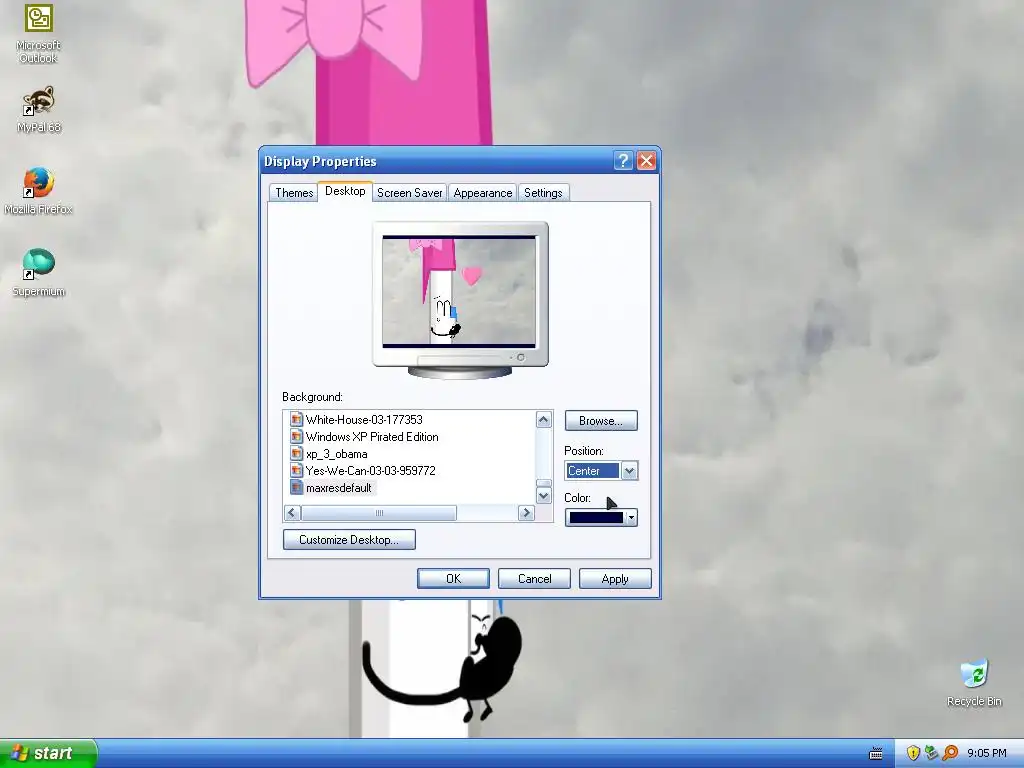Click the keyboard language bar icon on taskbar
This screenshot has height=768, width=1024.
pyautogui.click(x=876, y=754)
